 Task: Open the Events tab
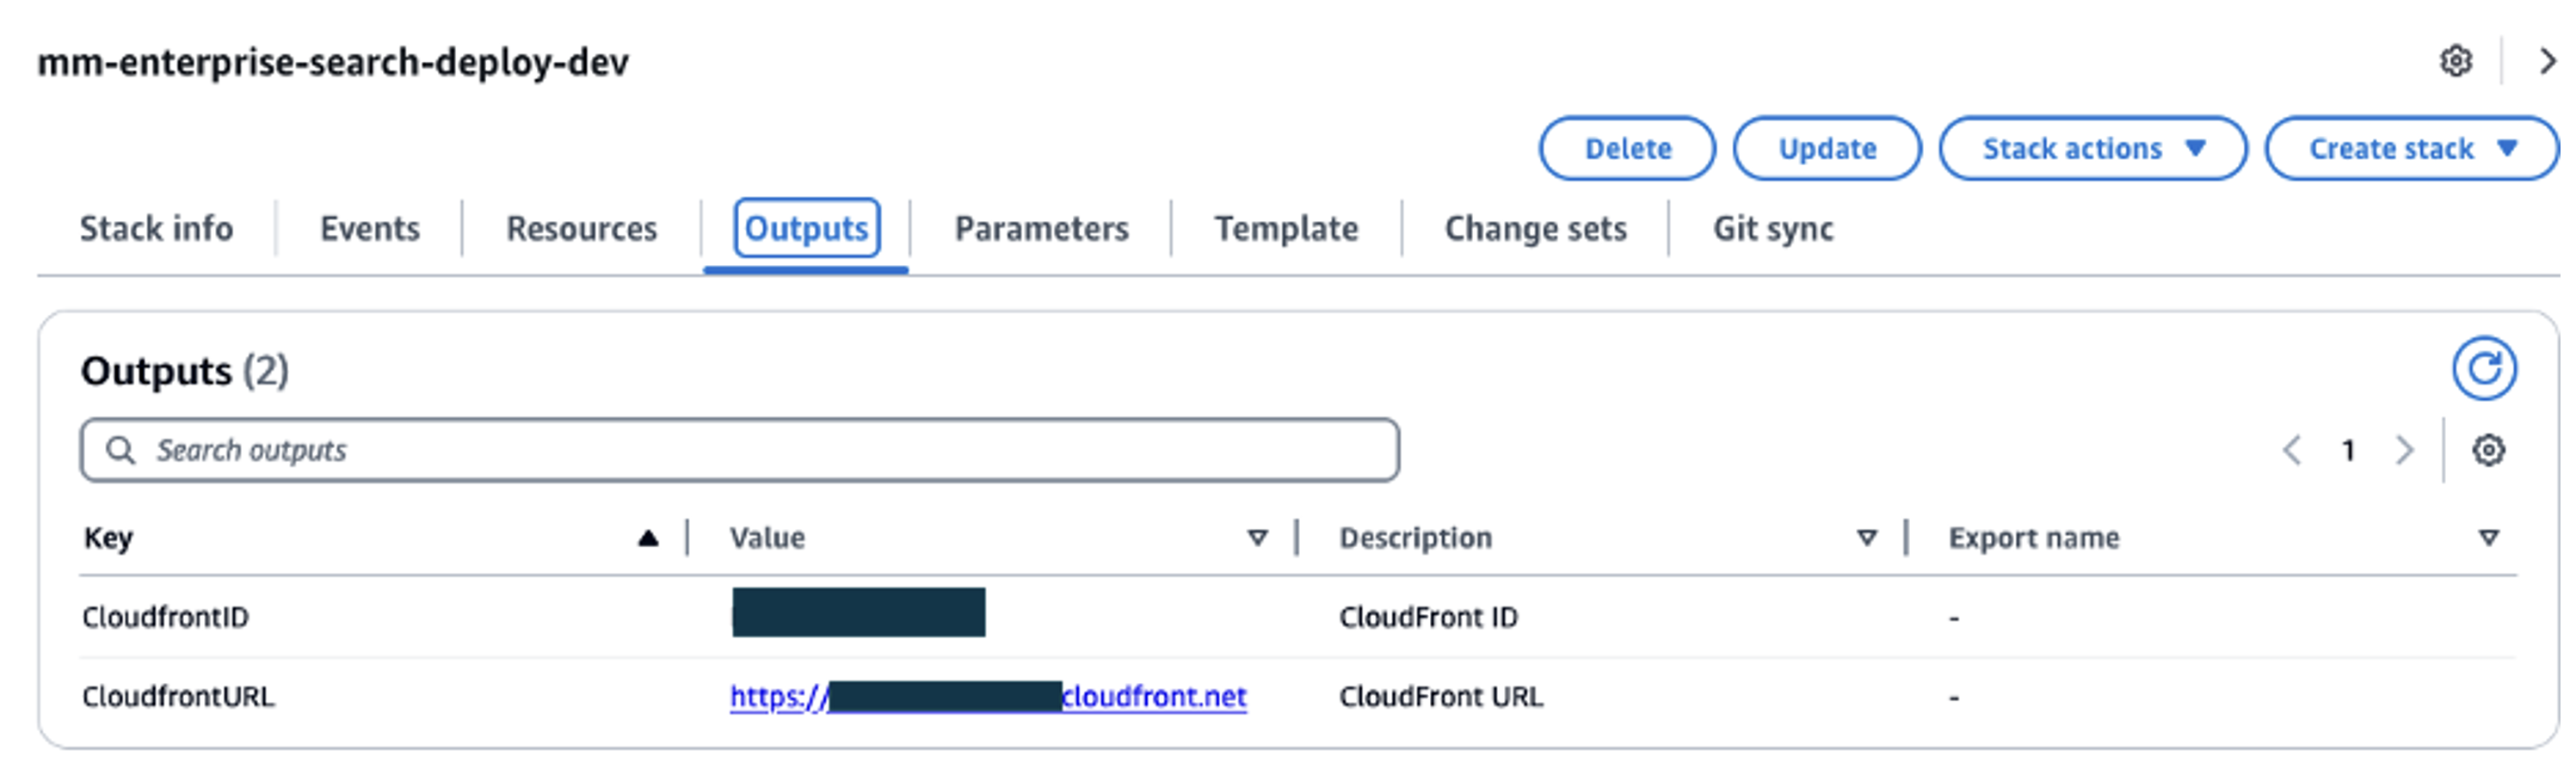370,229
